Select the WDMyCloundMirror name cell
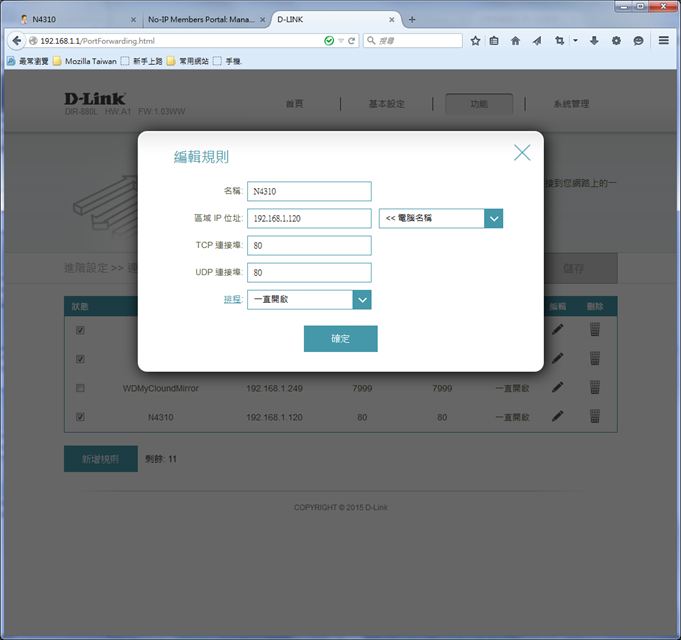The width and height of the screenshot is (681, 640). [x=161, y=388]
